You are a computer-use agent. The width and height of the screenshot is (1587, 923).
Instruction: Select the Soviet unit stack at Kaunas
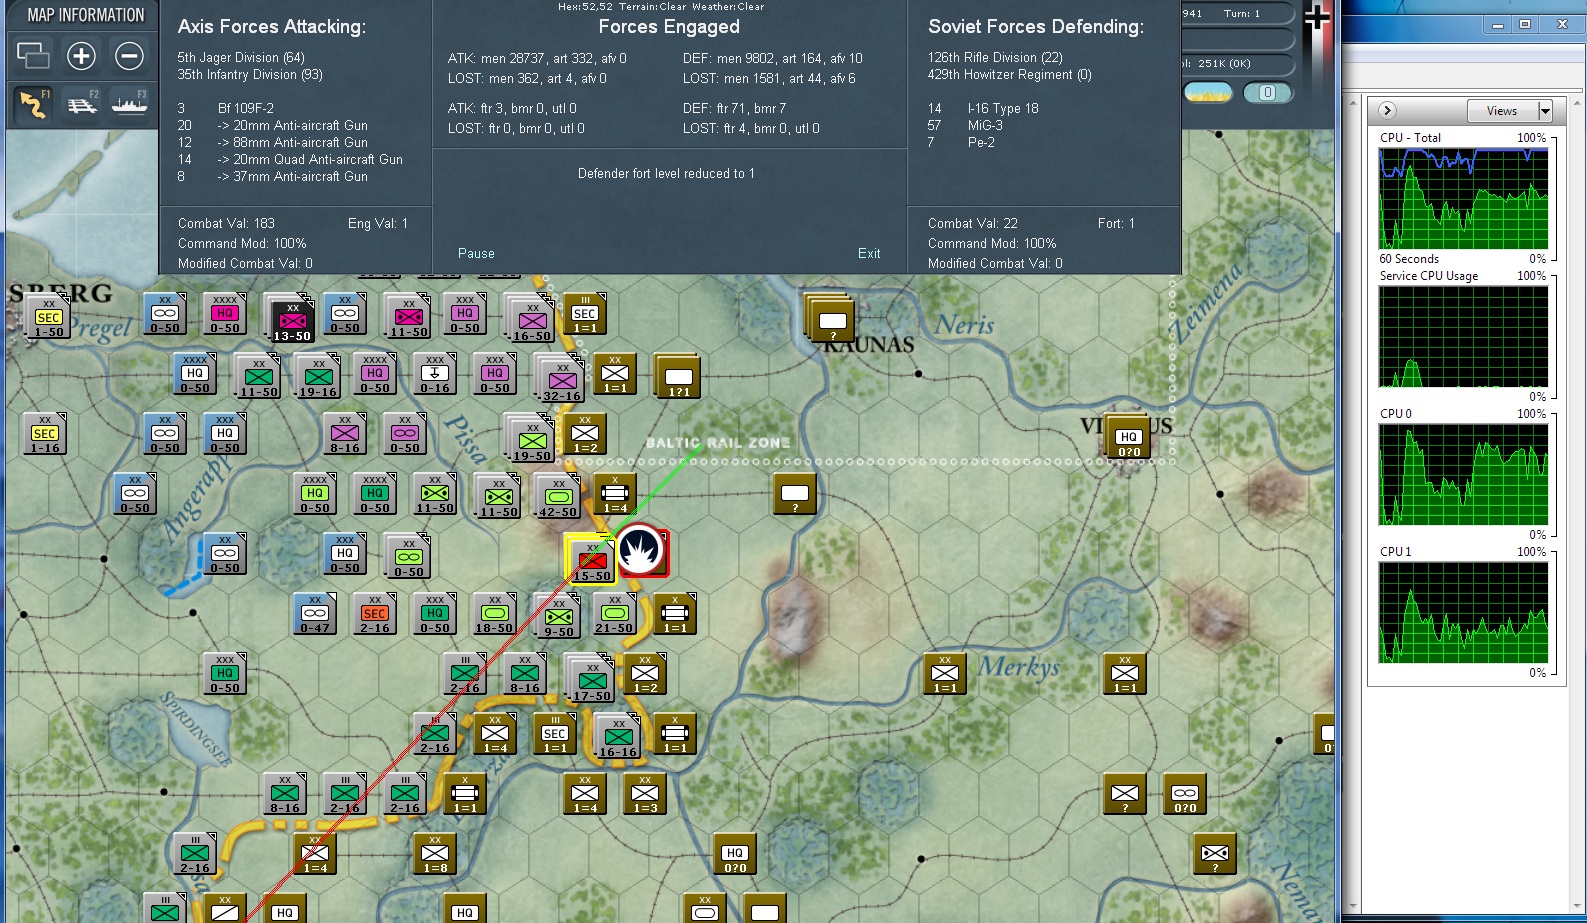[830, 319]
